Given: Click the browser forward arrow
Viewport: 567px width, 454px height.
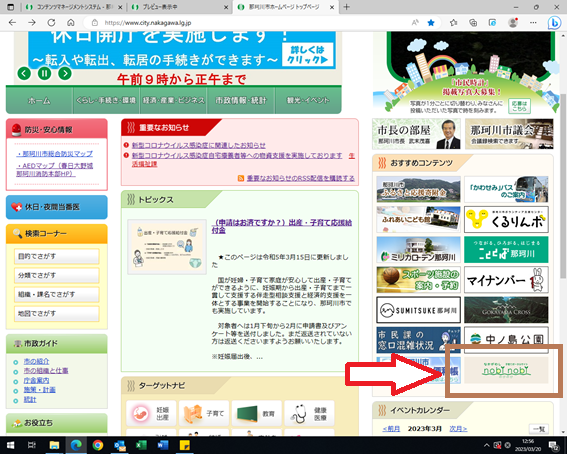Looking at the screenshot, I should tap(32, 23).
